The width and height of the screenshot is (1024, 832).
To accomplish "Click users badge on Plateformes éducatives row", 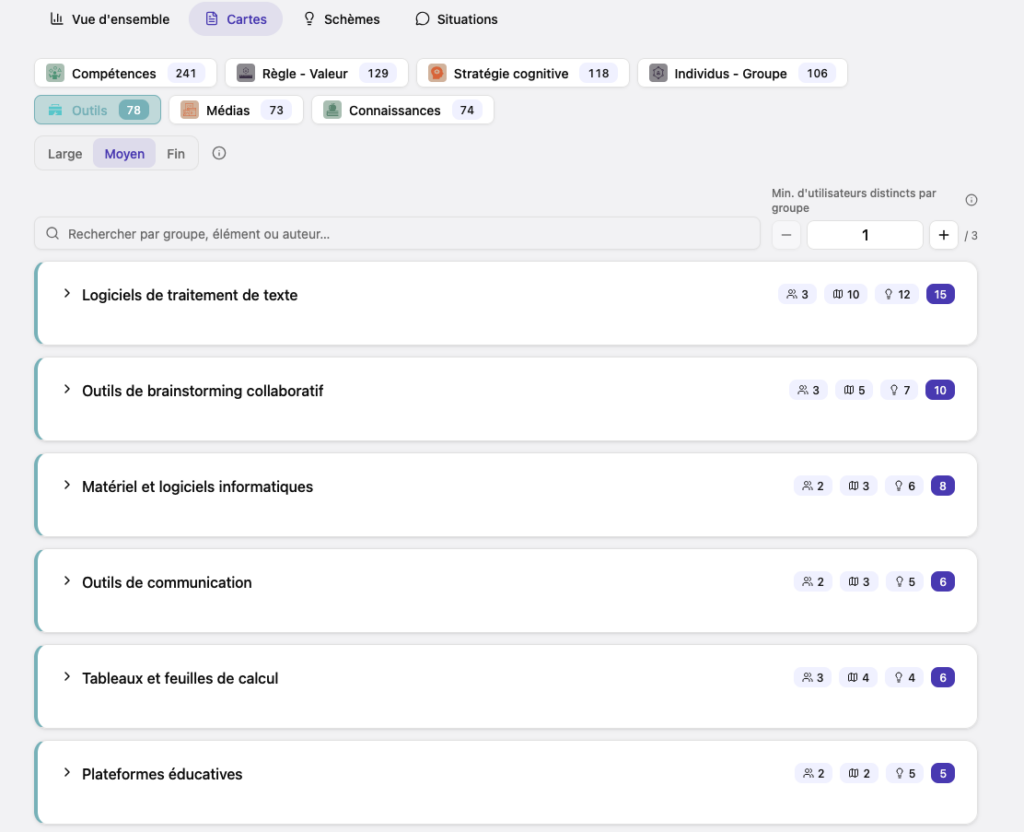I will tap(814, 773).
